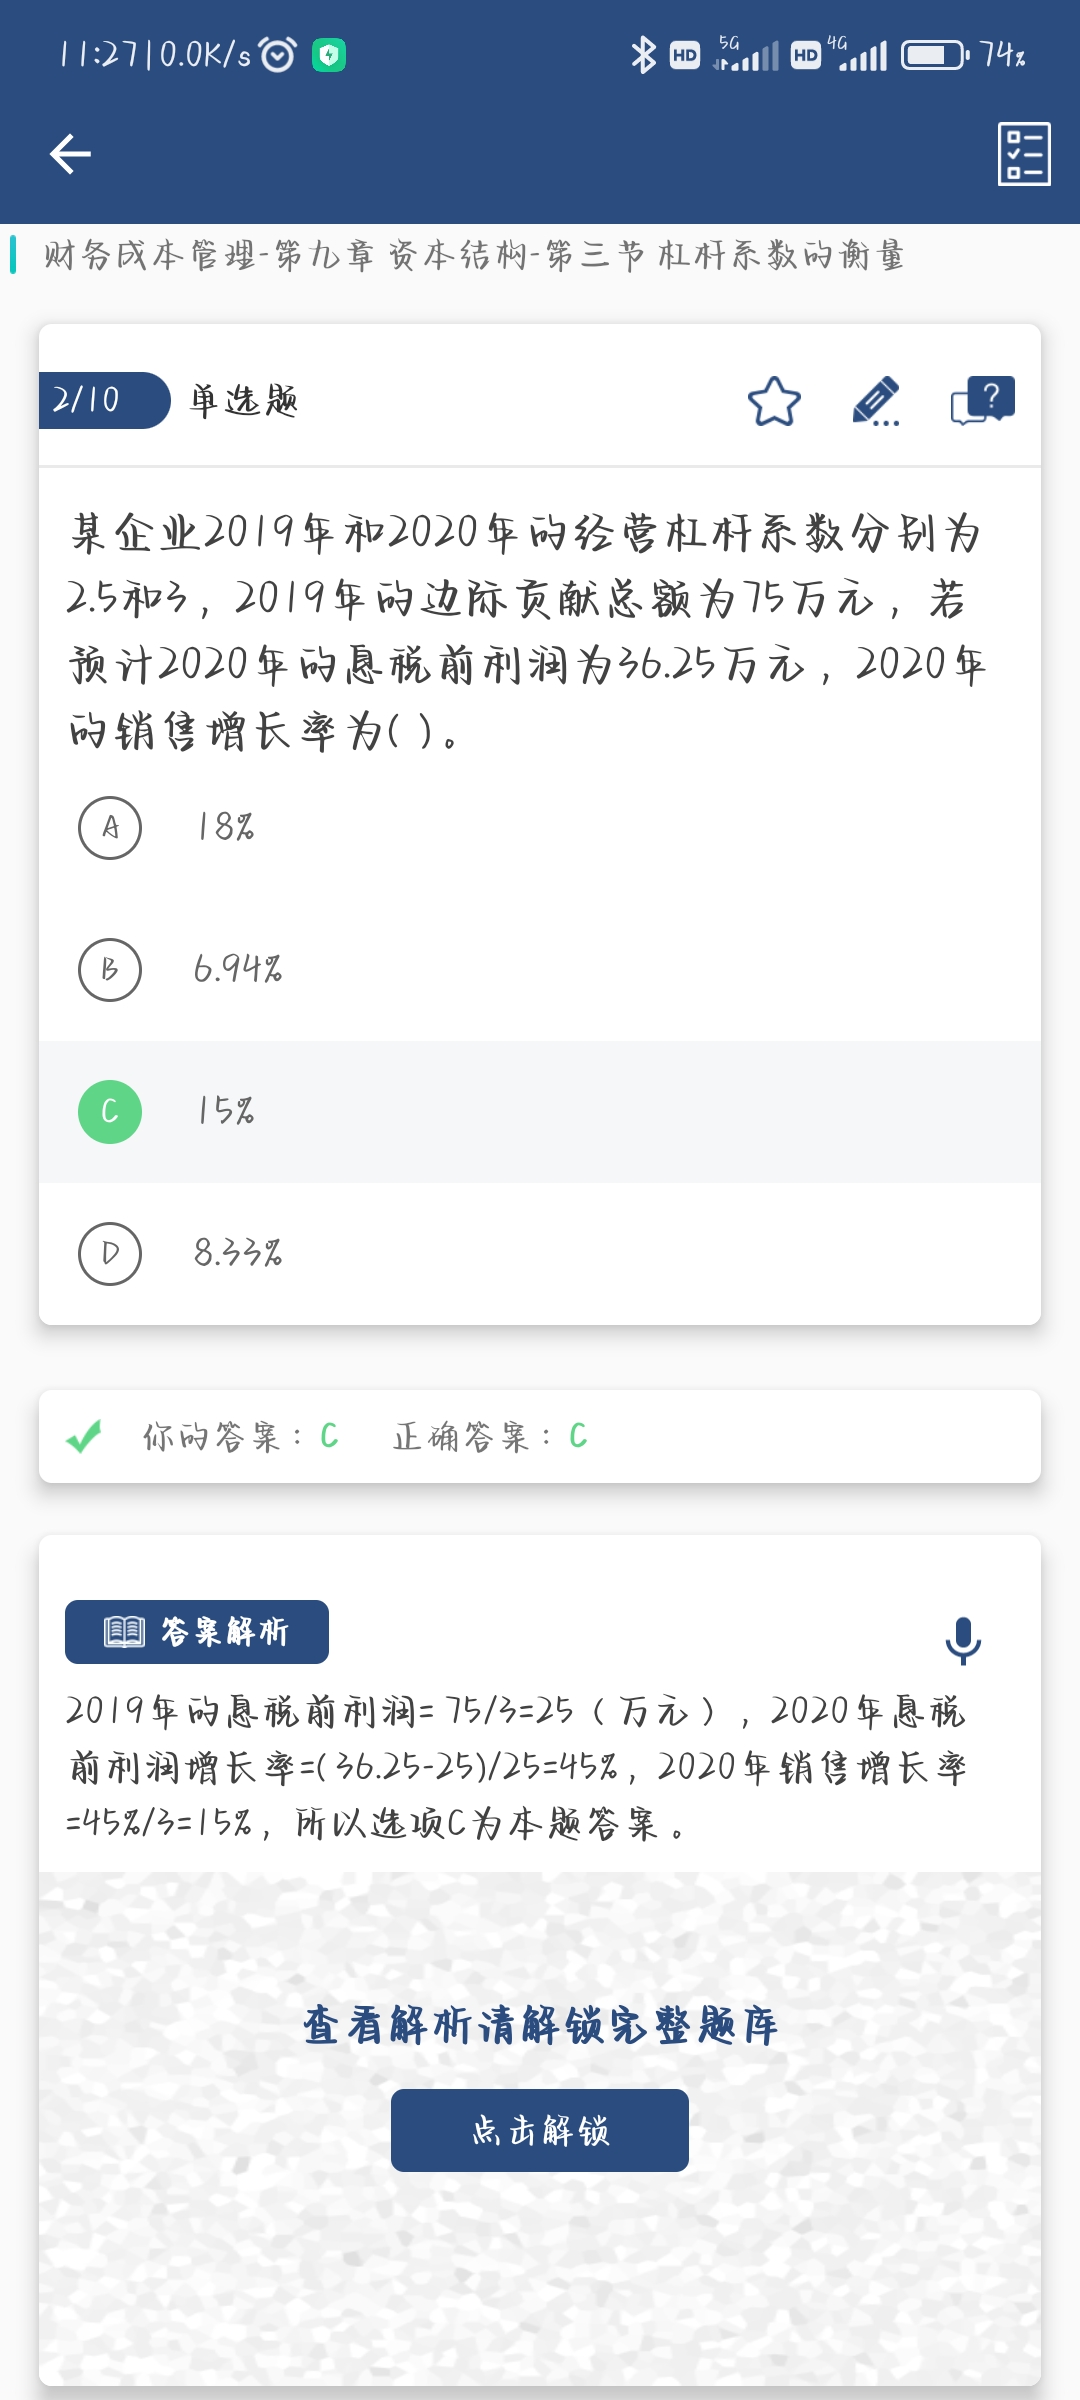This screenshot has width=1080, height=2400.
Task: Choose the 18% answer text
Action: point(225,827)
